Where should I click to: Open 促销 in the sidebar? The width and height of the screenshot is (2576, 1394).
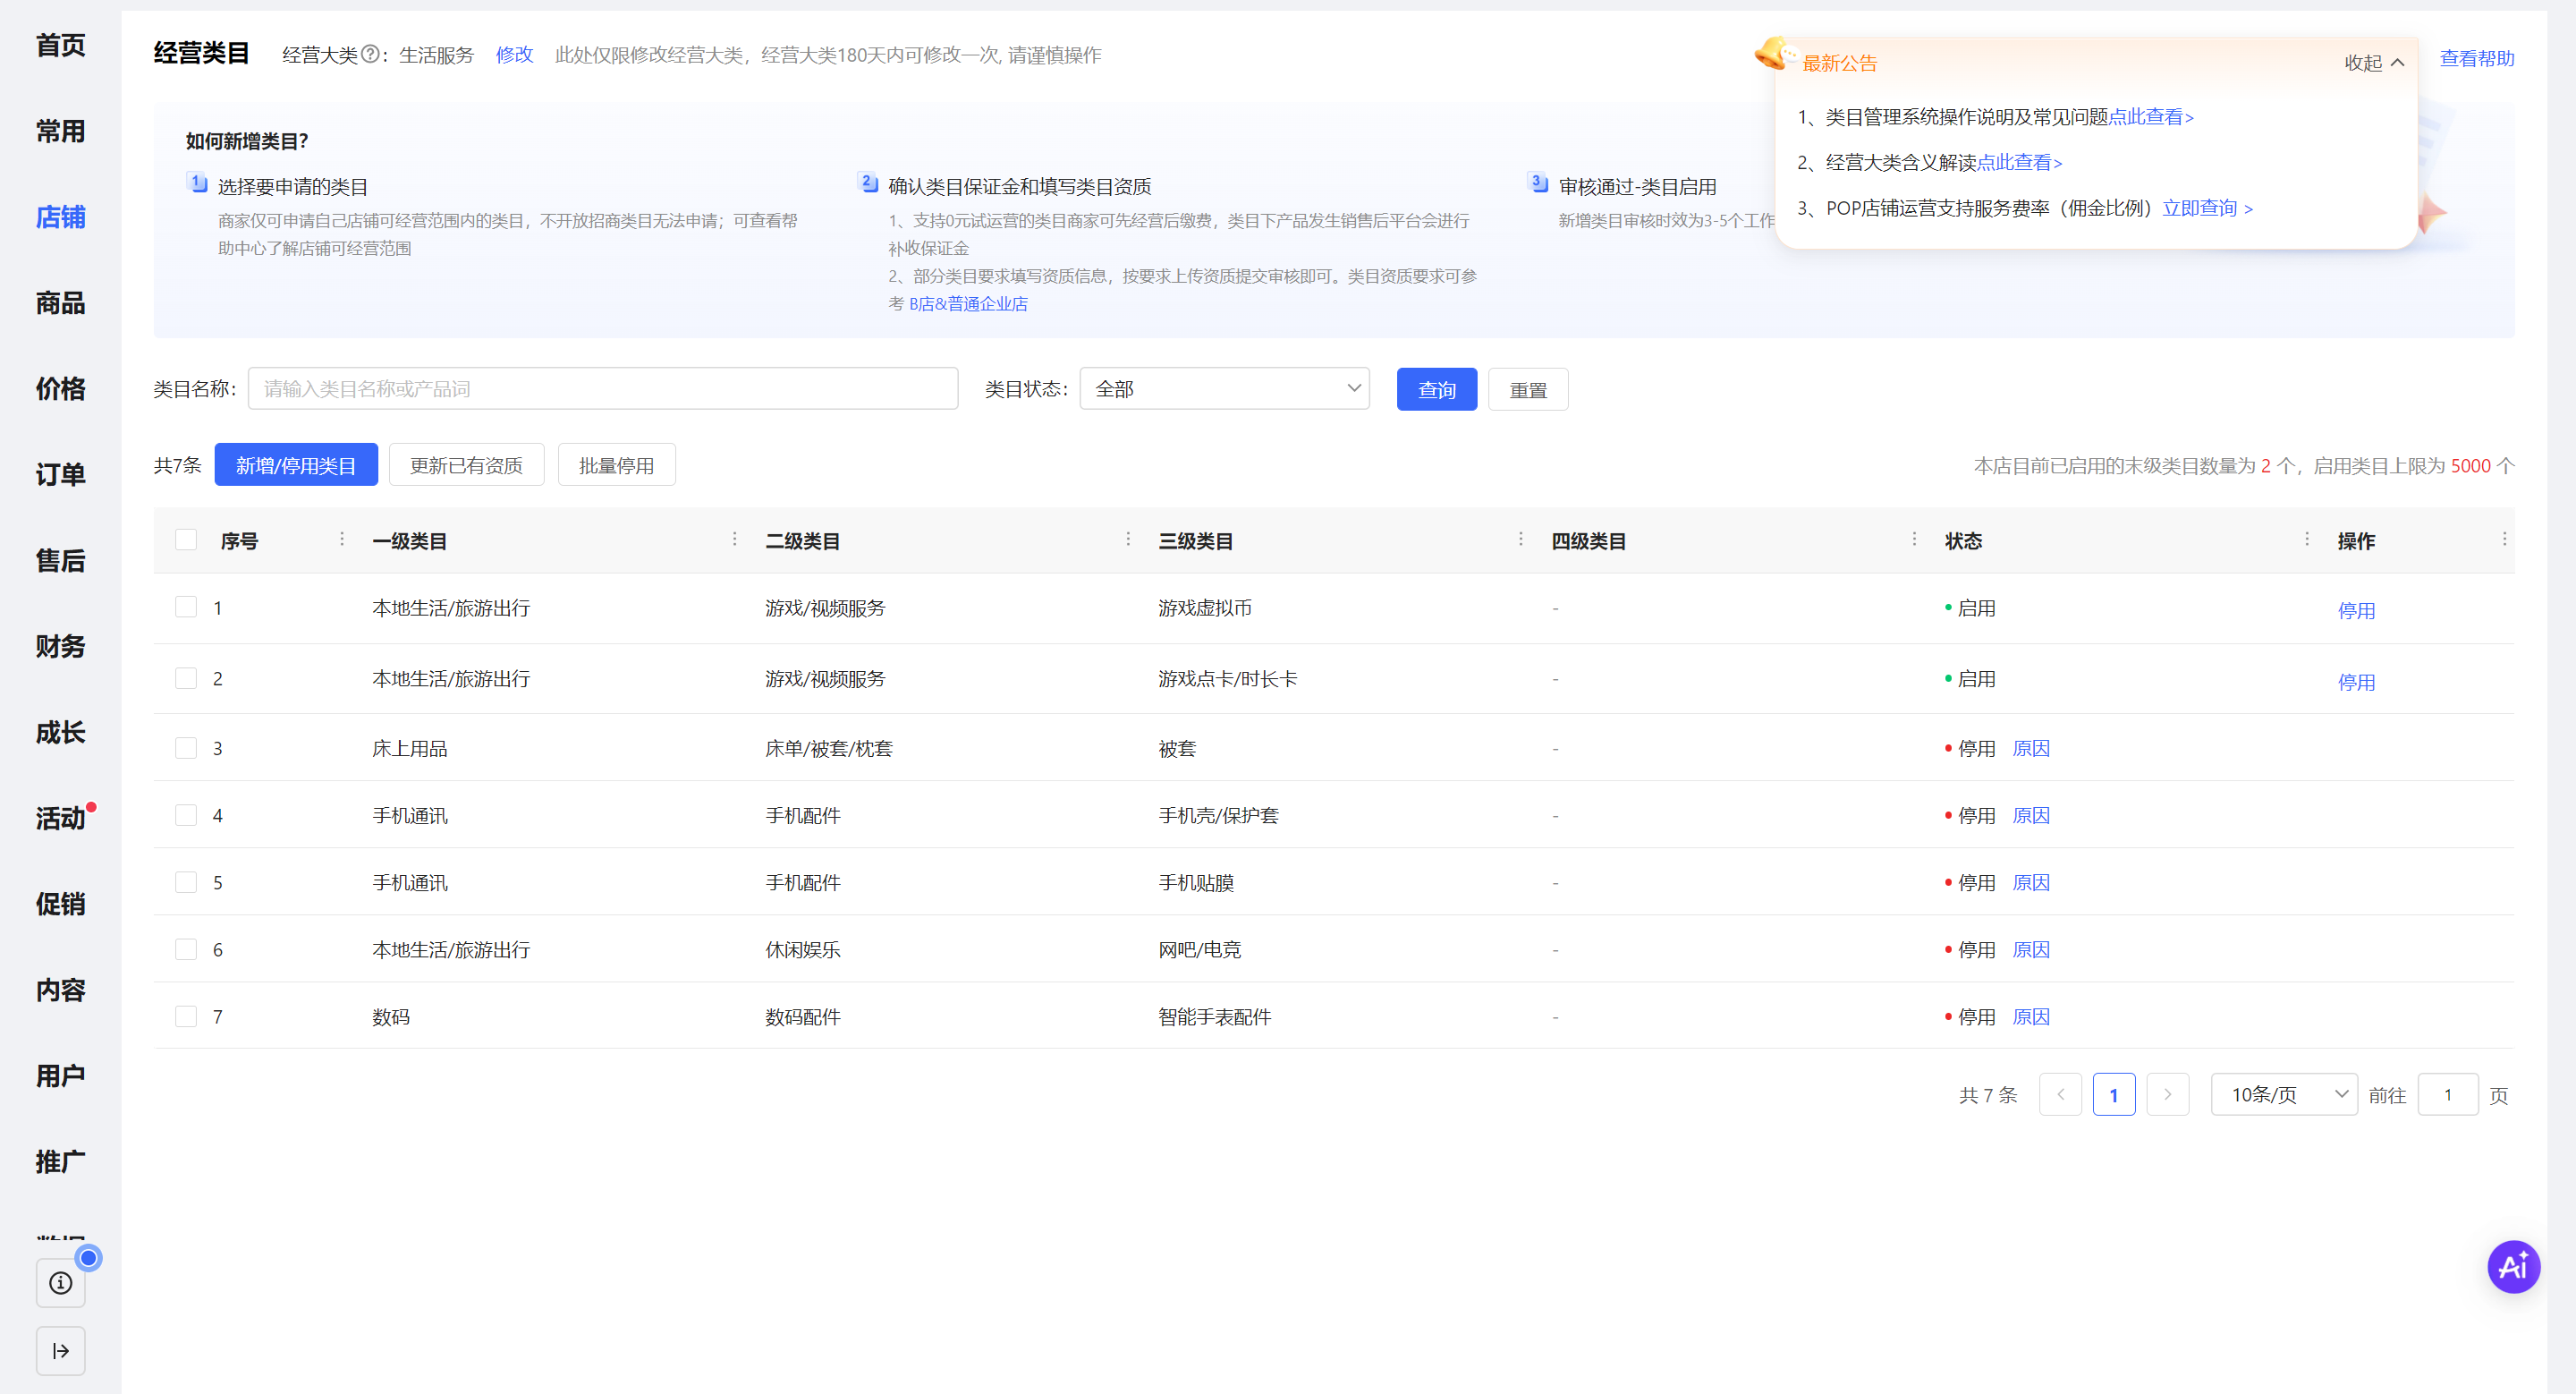tap(60, 904)
